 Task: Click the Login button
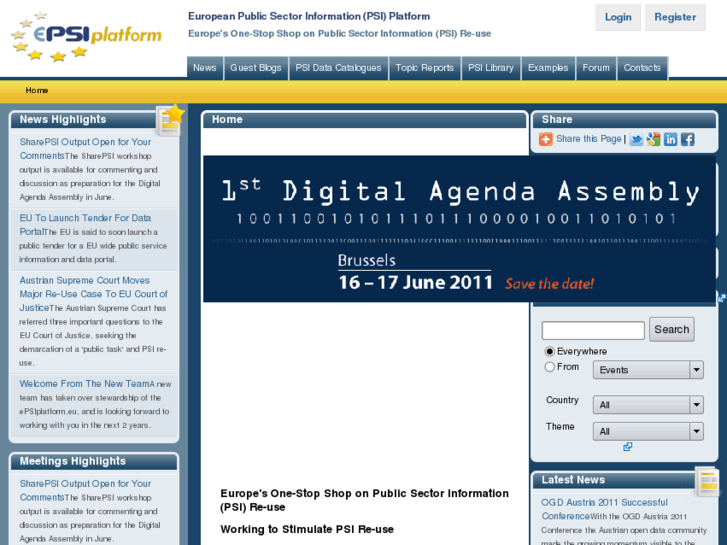click(x=618, y=18)
